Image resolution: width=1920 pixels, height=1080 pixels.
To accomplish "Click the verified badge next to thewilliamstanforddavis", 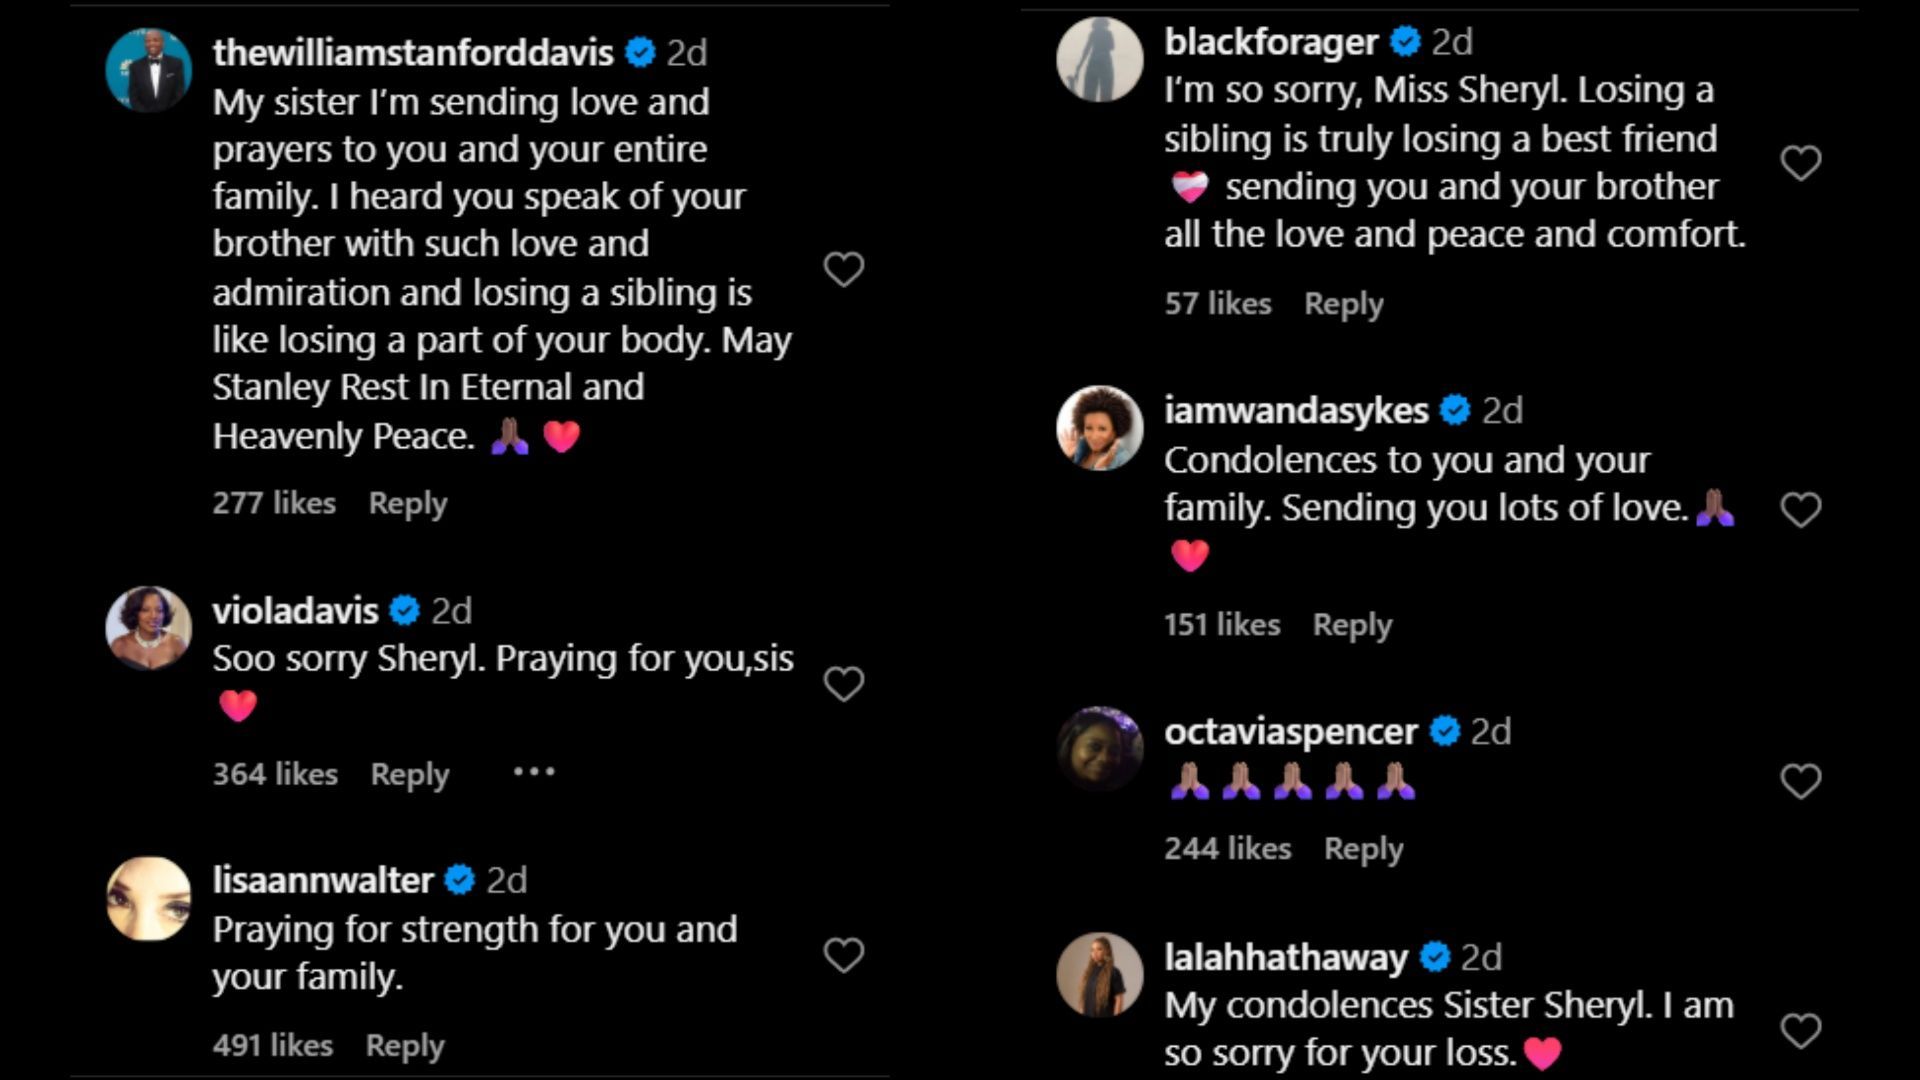I will click(640, 53).
